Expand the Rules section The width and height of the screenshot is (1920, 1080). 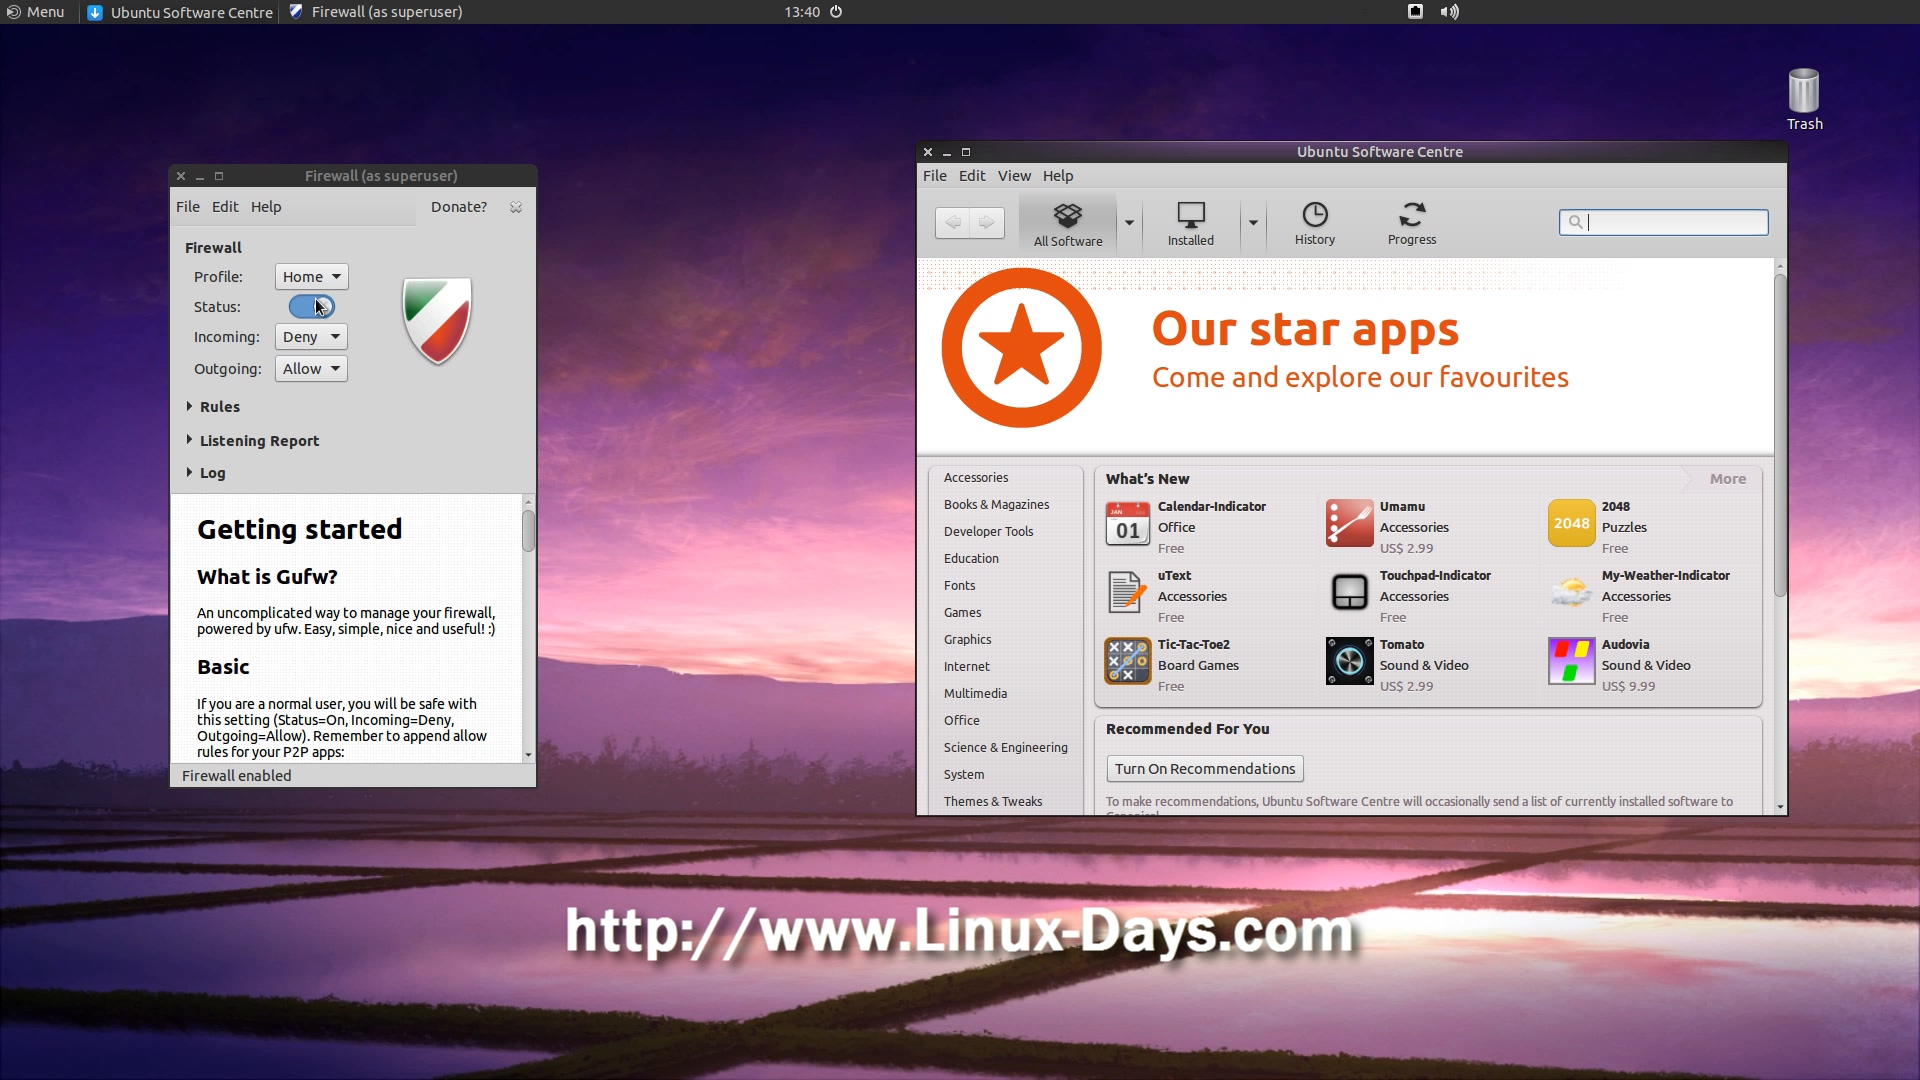(x=213, y=407)
